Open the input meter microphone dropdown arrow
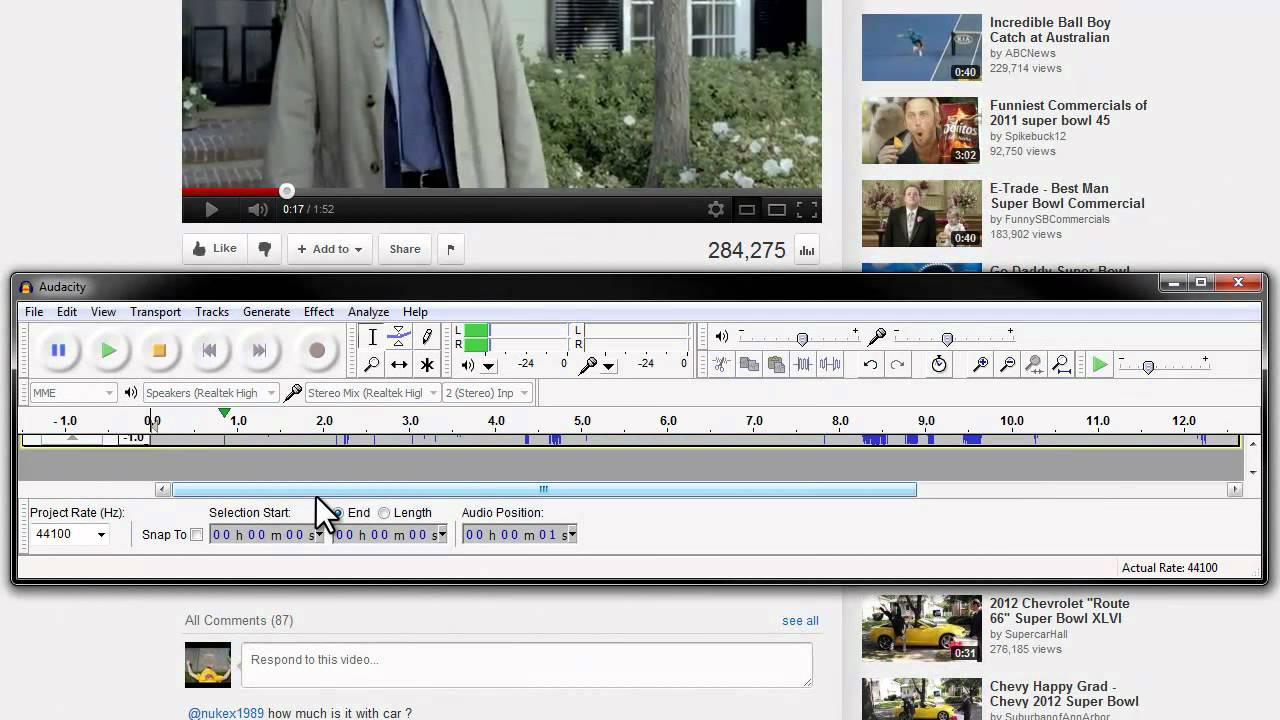This screenshot has height=720, width=1280. pyautogui.click(x=608, y=366)
